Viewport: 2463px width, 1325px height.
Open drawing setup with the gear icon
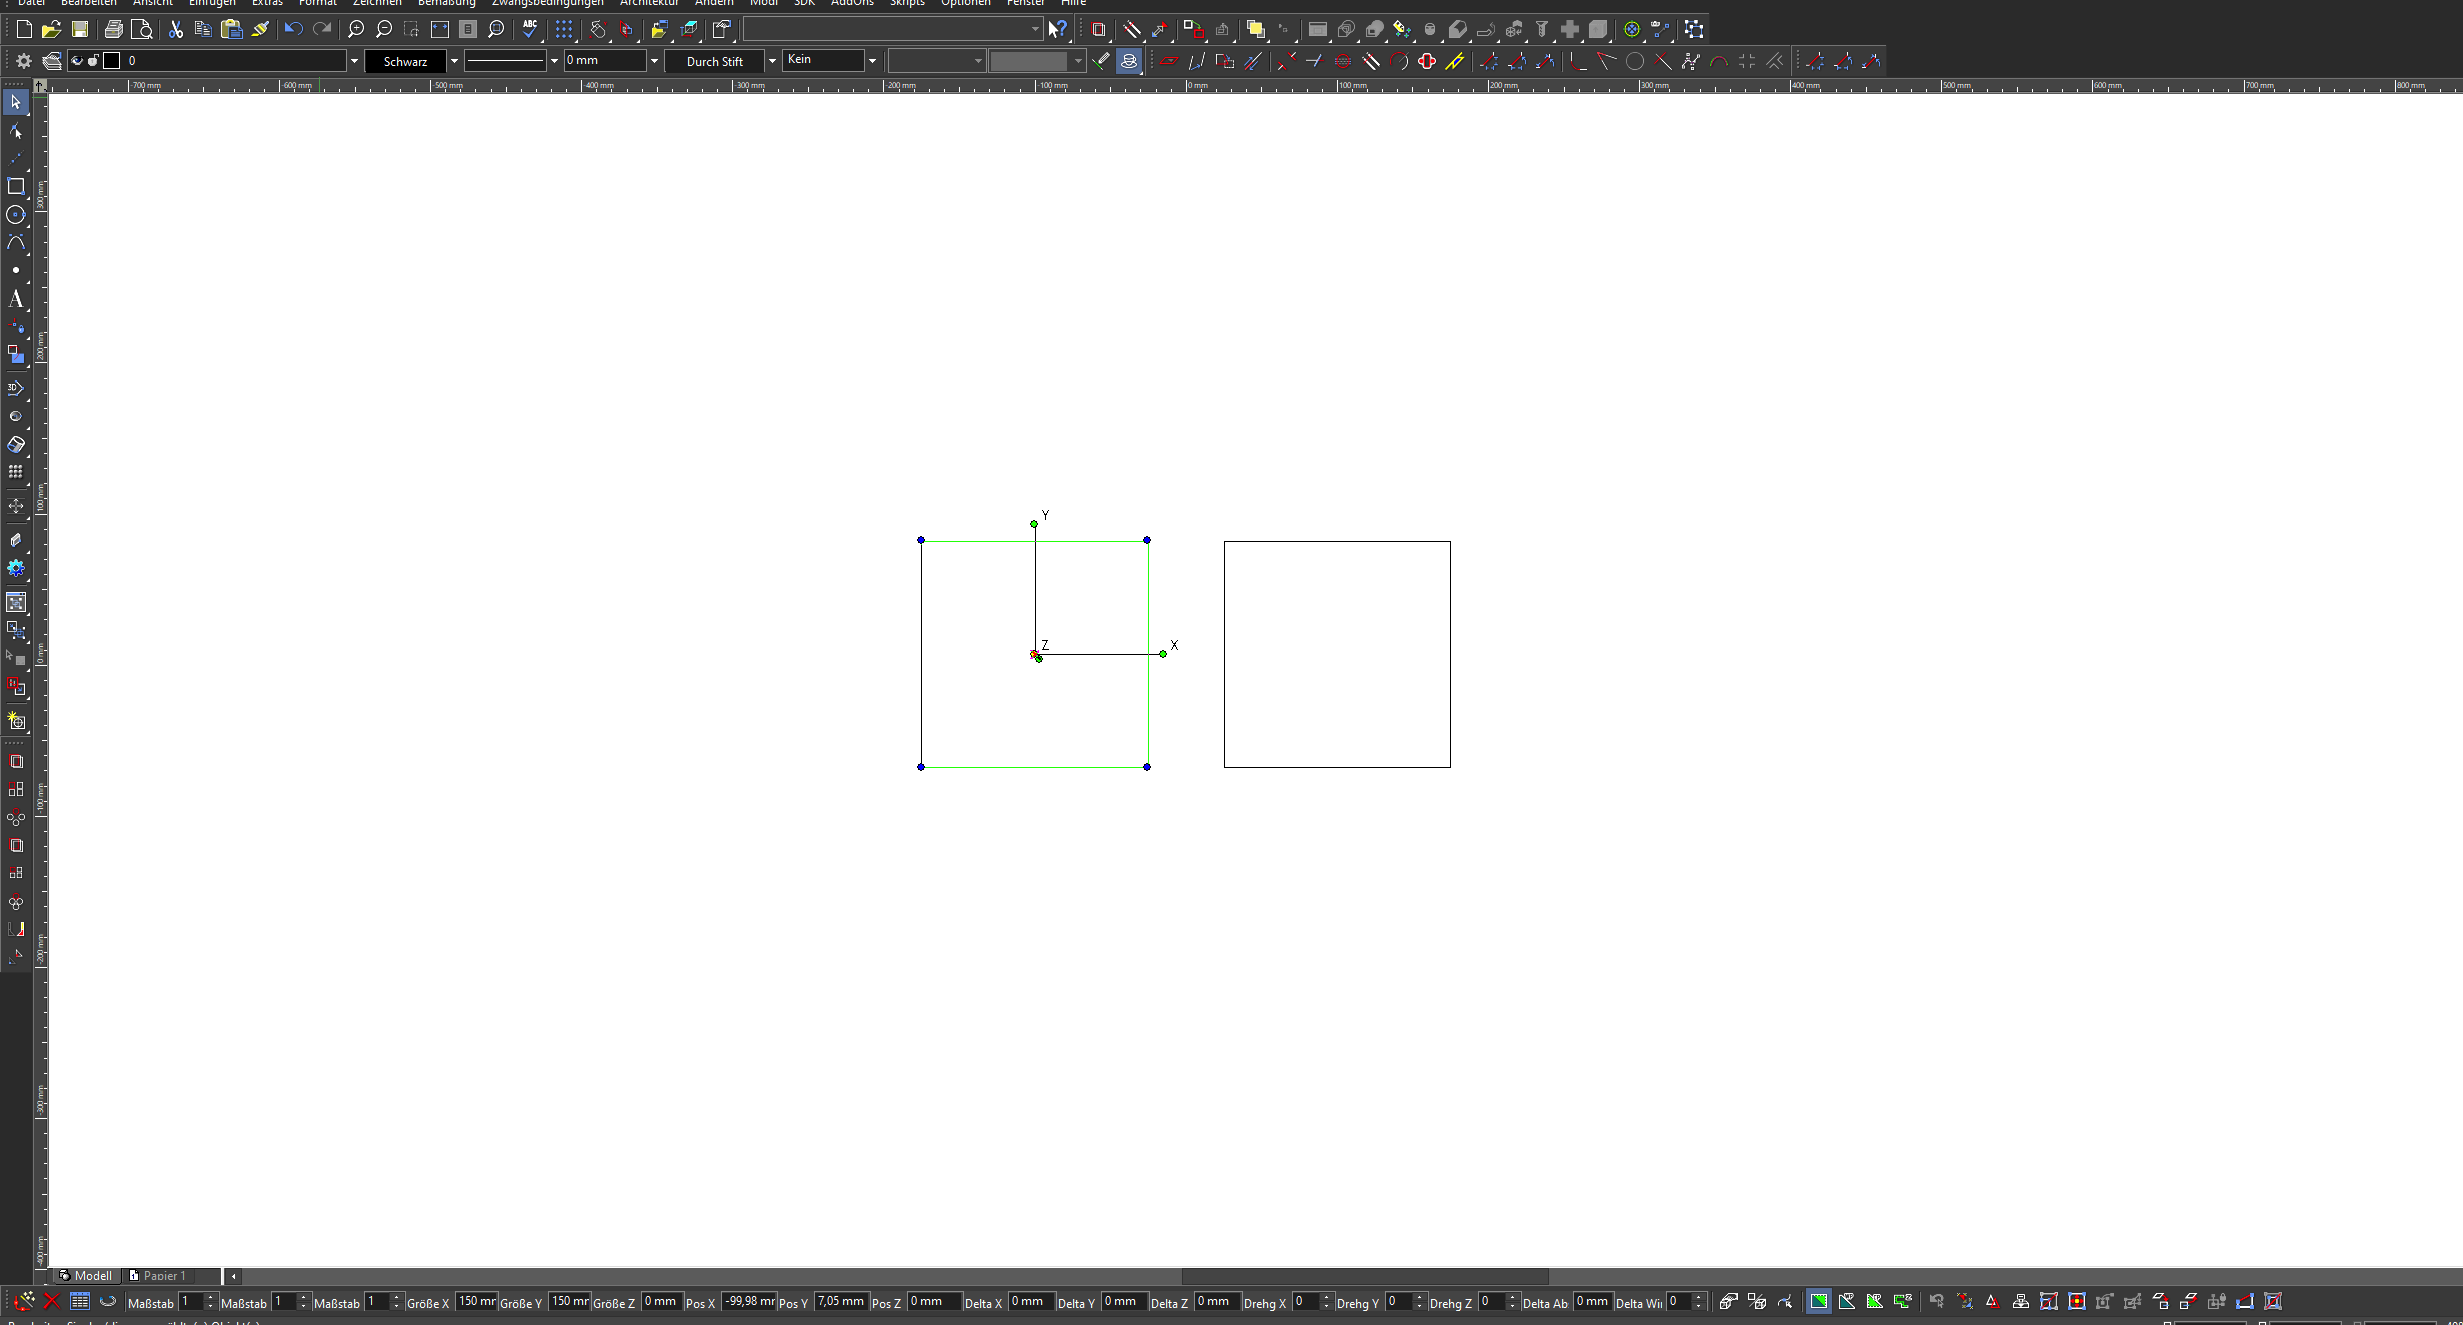coord(24,61)
